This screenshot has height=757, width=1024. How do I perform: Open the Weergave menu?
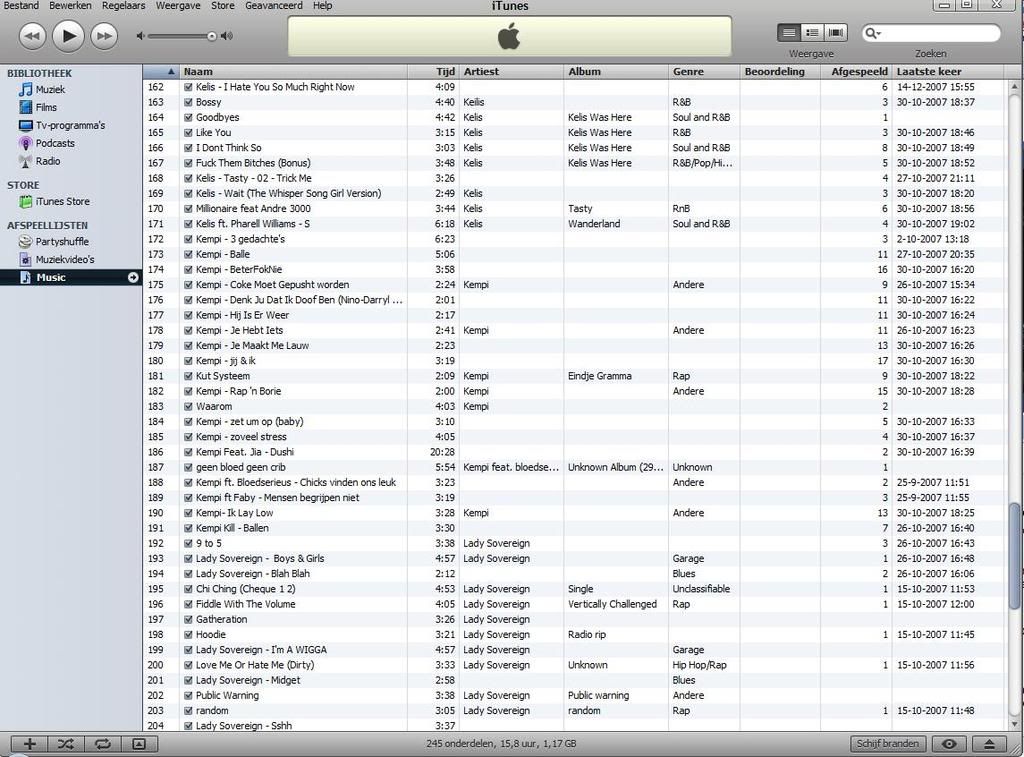pos(178,5)
